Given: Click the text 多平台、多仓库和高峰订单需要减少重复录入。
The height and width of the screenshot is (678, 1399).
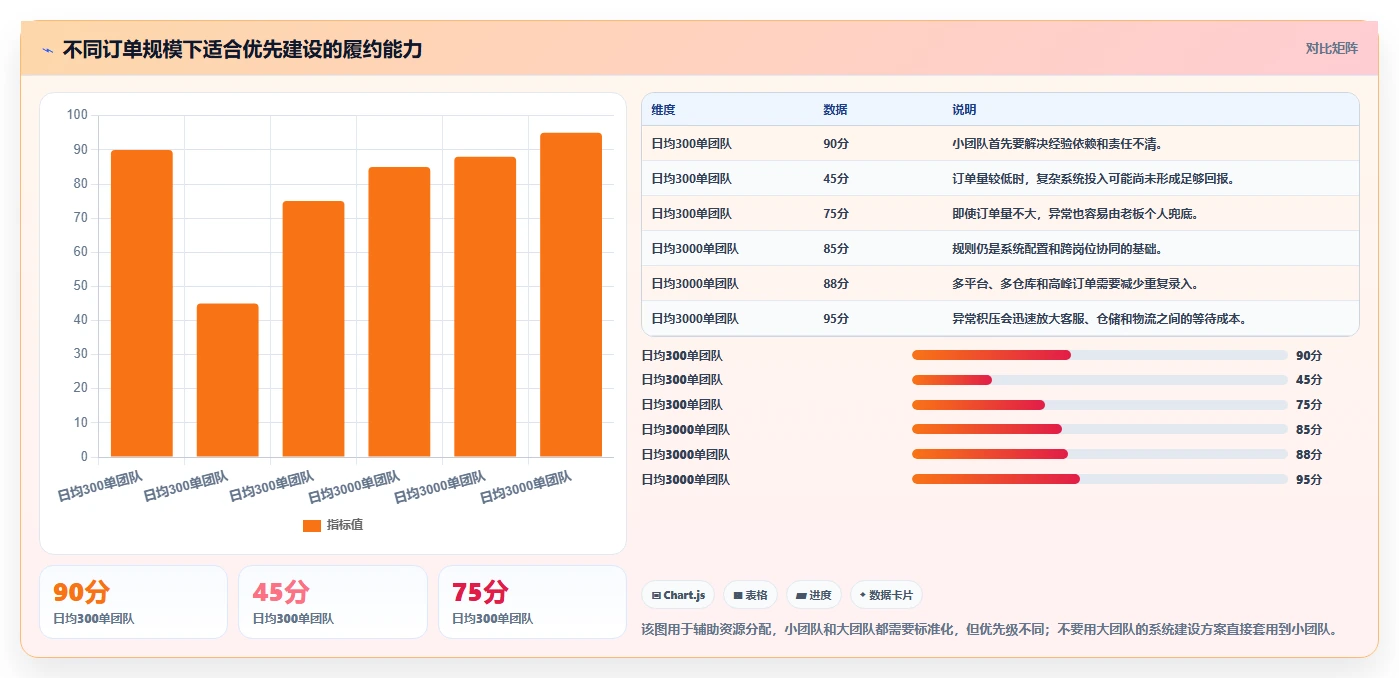Looking at the screenshot, I should point(1075,284).
